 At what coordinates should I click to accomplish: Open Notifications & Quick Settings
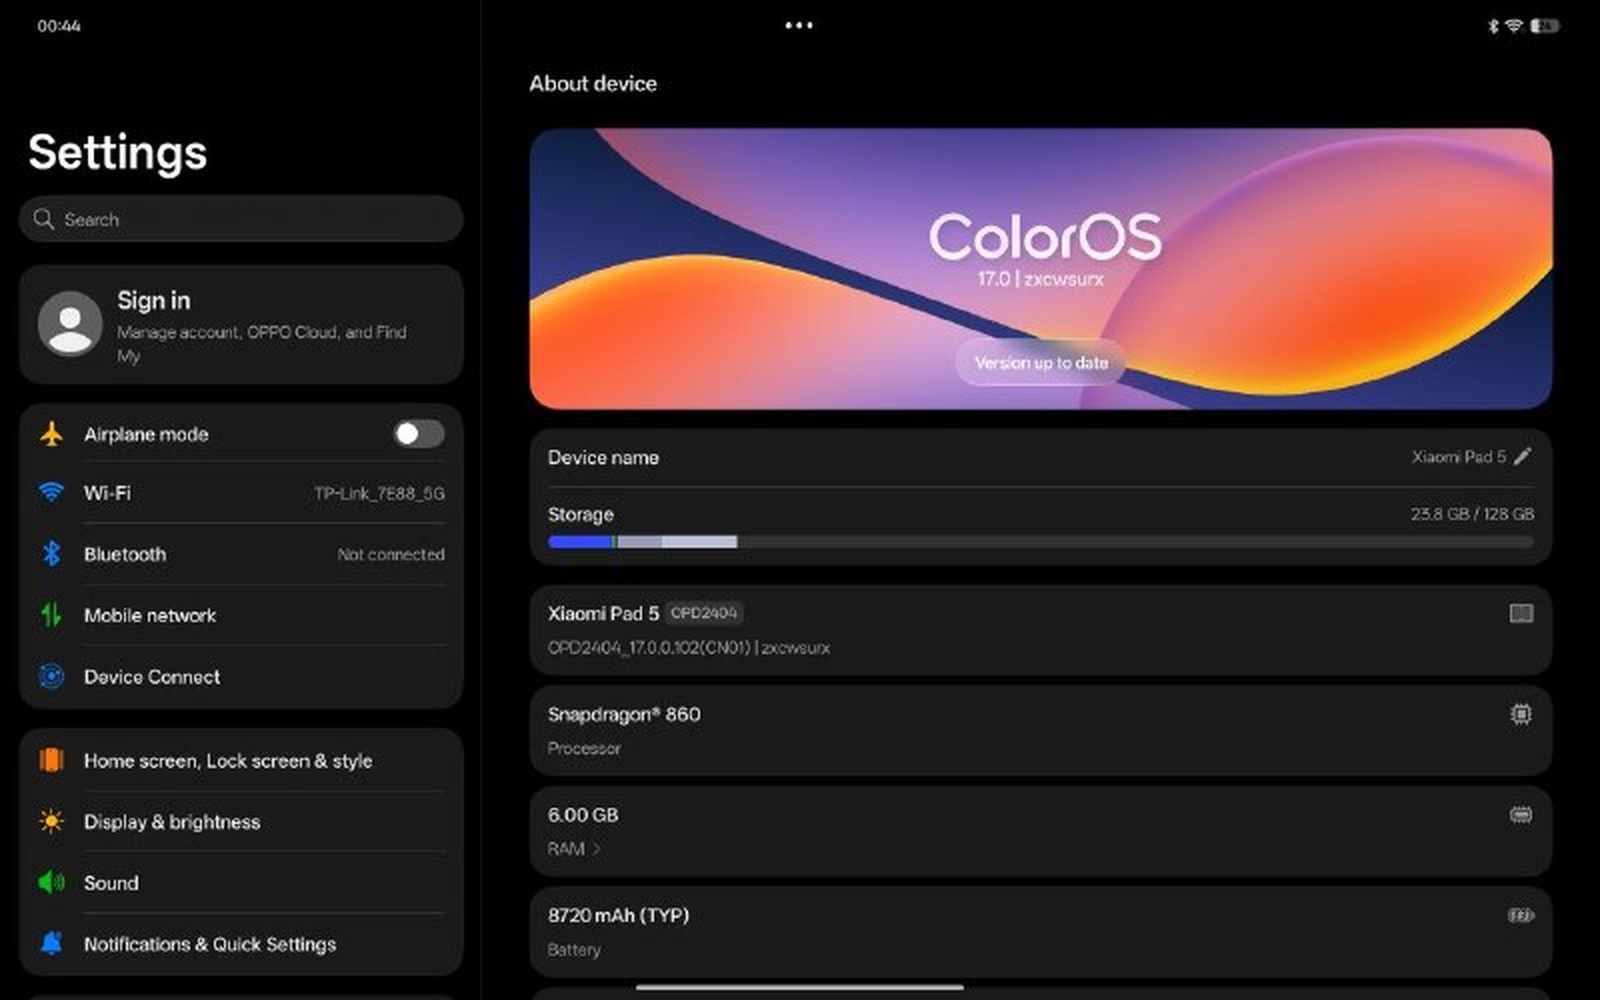241,943
